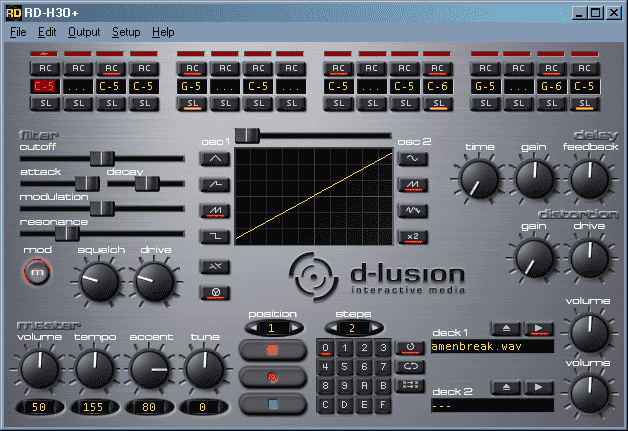Click the amenbreak.wav deck 1 file field

(491, 346)
